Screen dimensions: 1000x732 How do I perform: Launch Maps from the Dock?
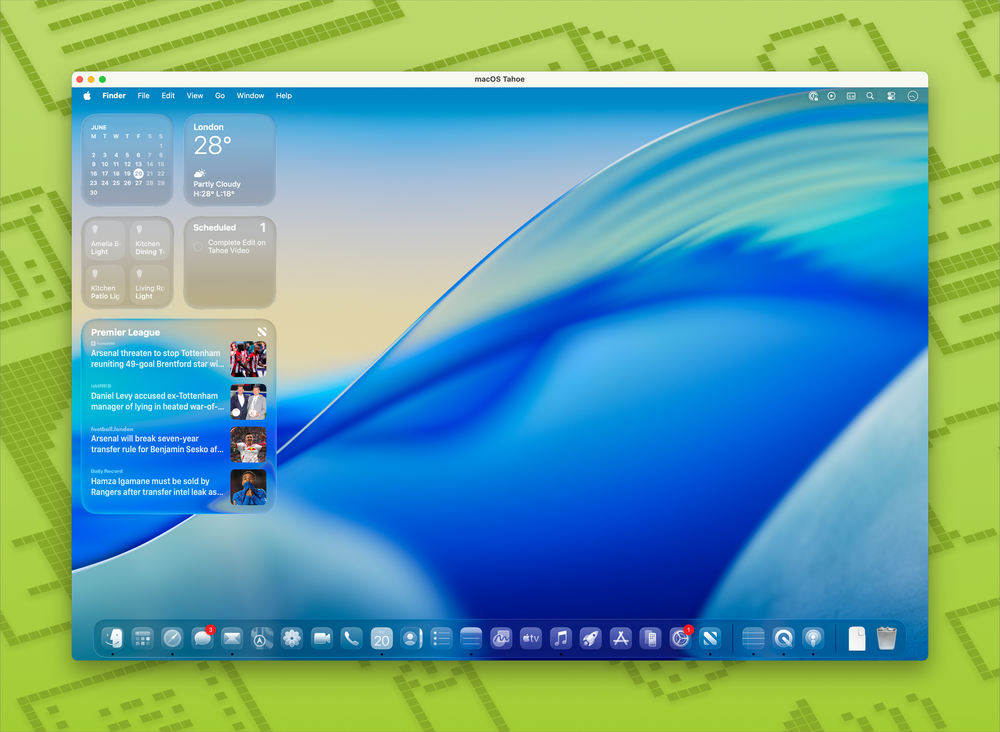click(x=261, y=638)
